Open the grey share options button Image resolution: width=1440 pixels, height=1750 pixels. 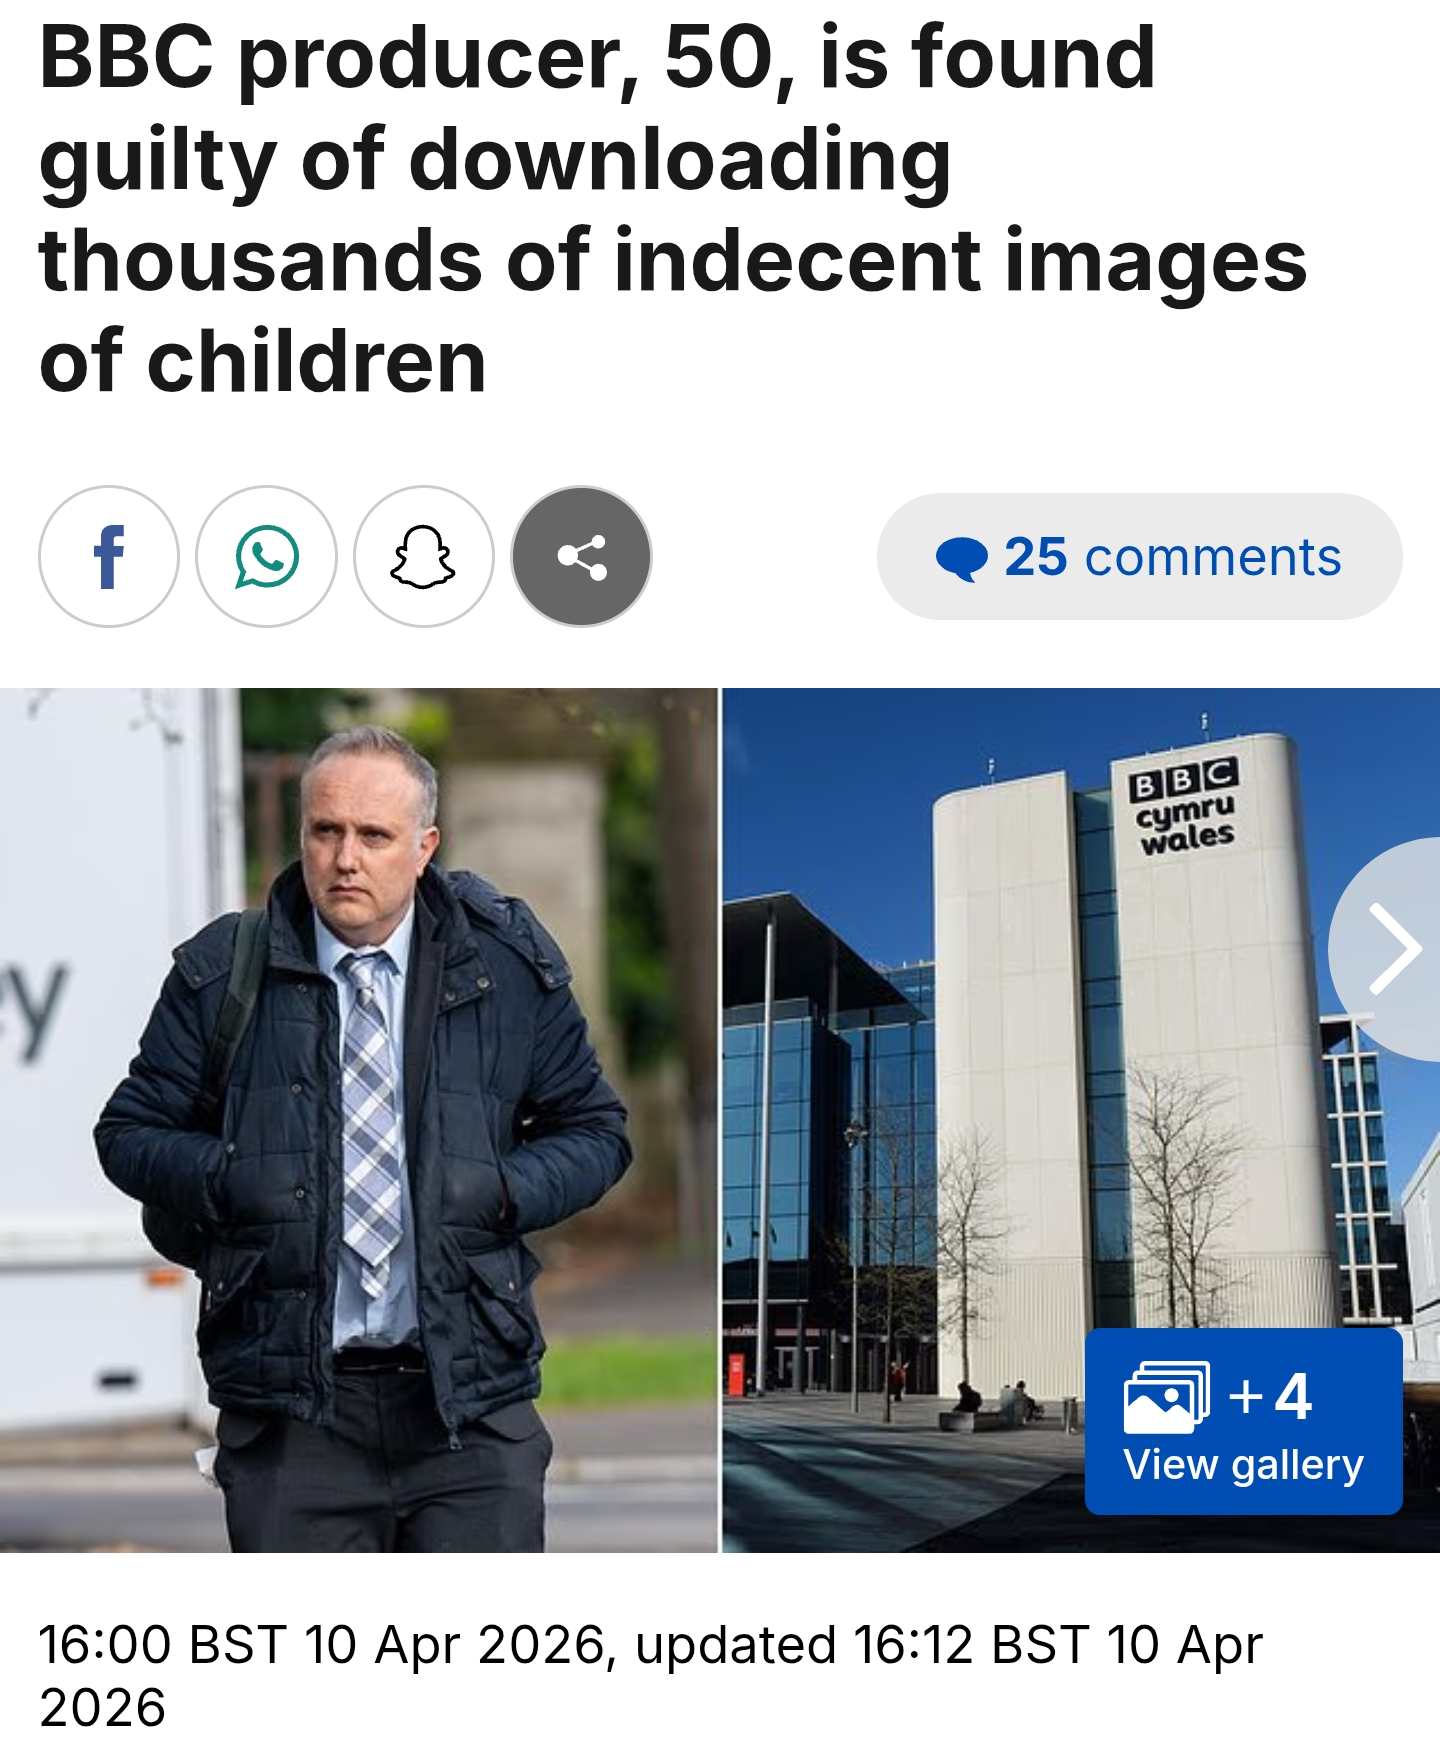coord(582,557)
